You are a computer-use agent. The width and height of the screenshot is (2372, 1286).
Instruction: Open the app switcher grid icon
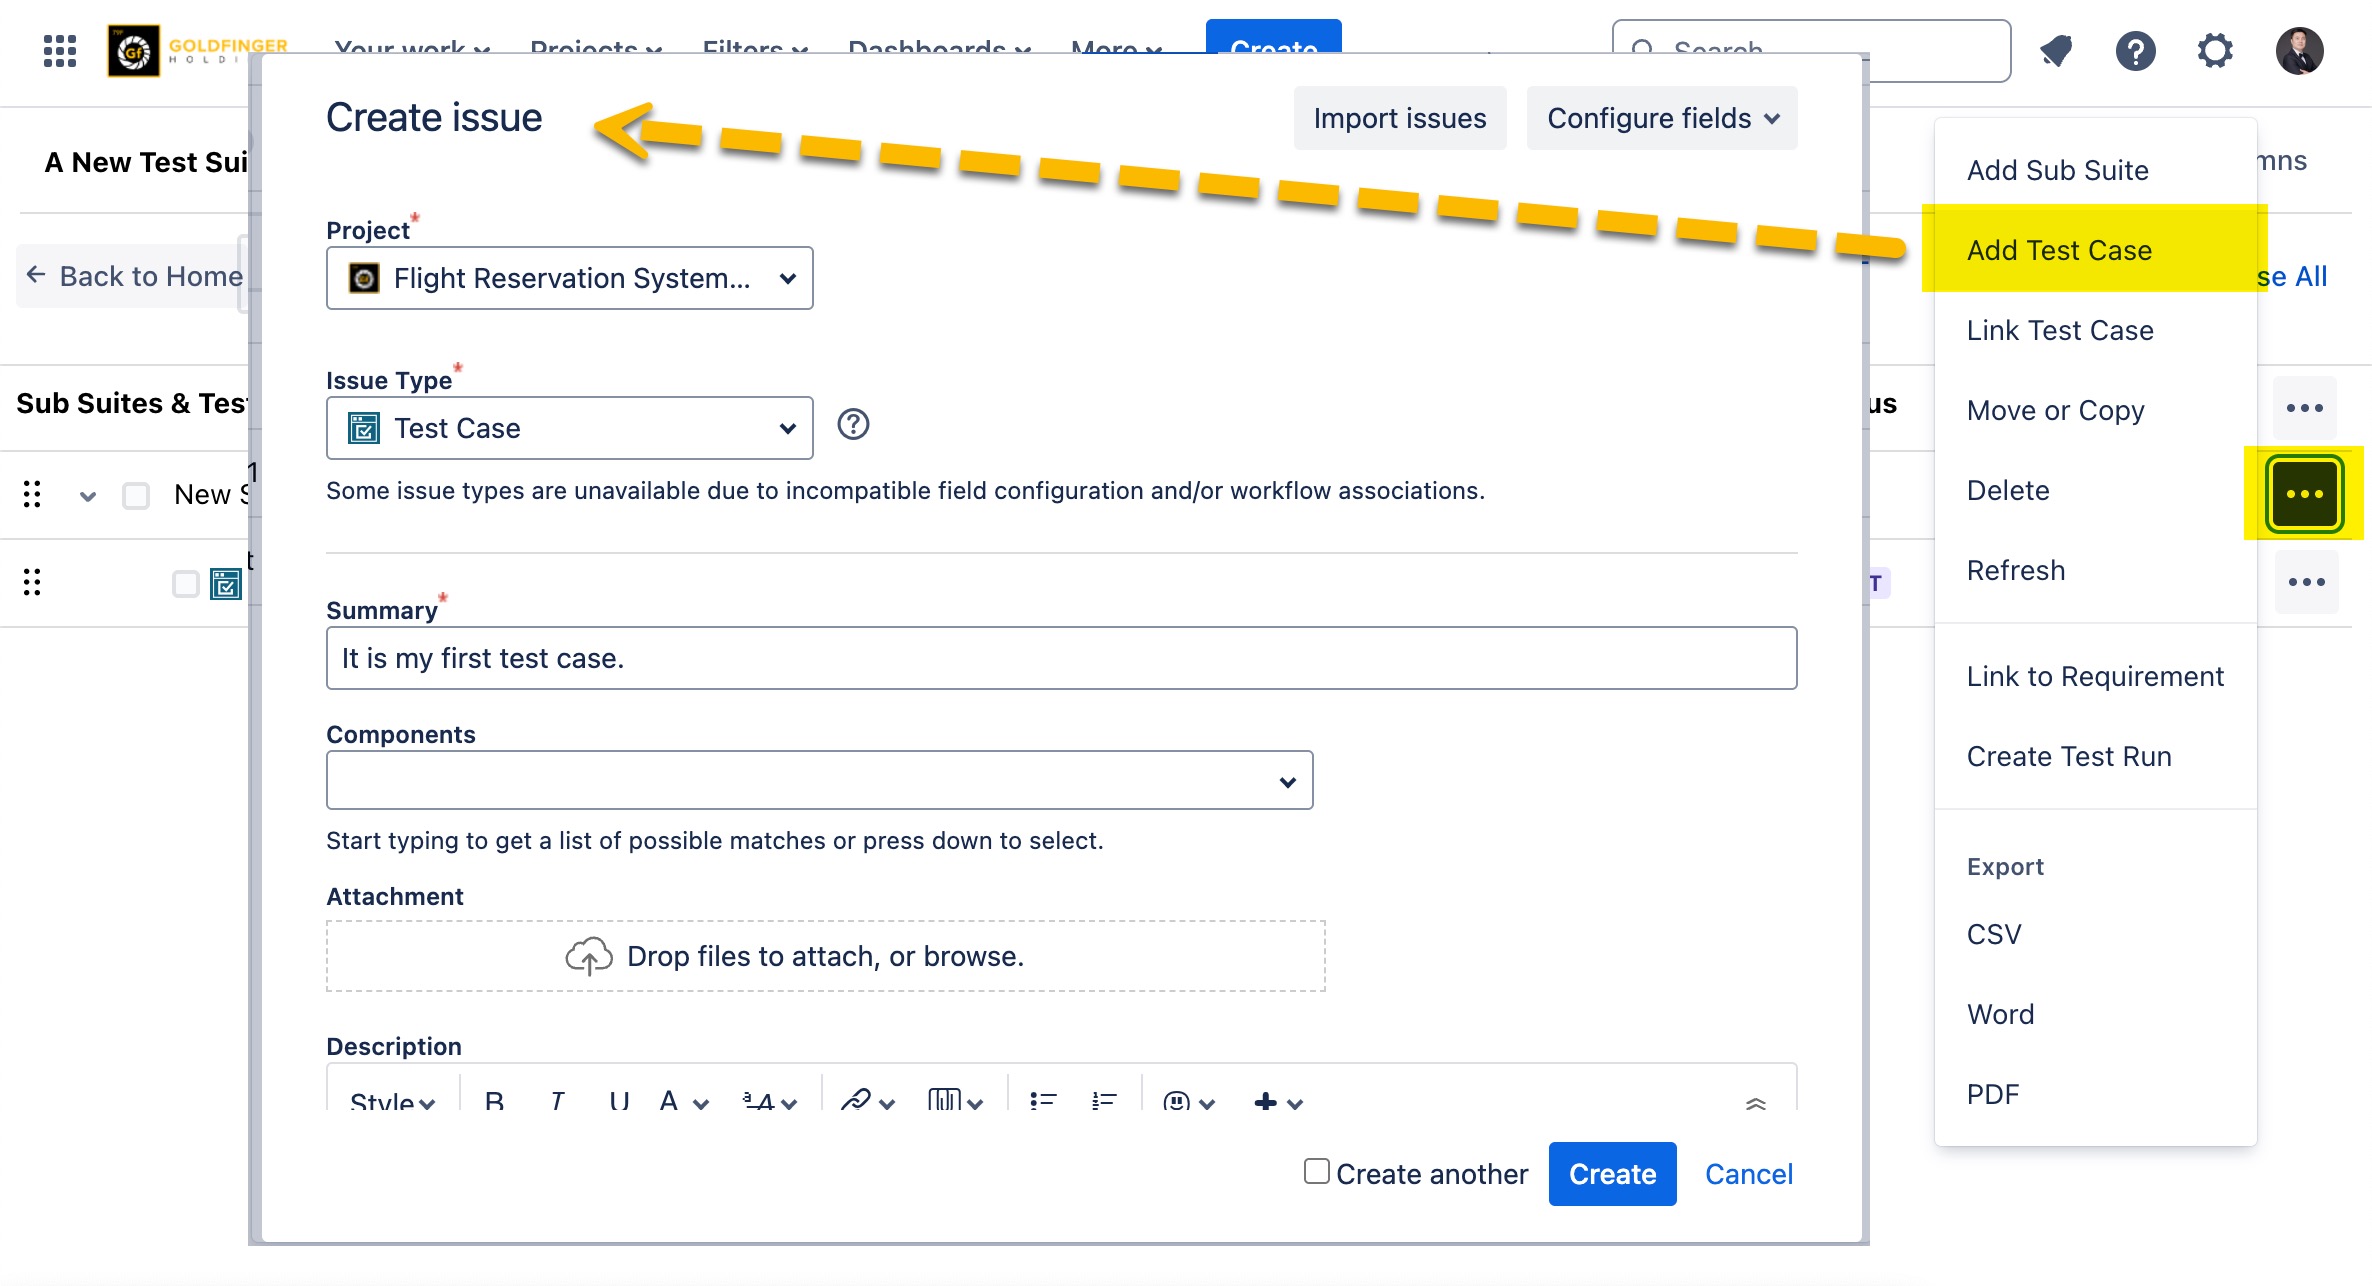click(x=60, y=50)
